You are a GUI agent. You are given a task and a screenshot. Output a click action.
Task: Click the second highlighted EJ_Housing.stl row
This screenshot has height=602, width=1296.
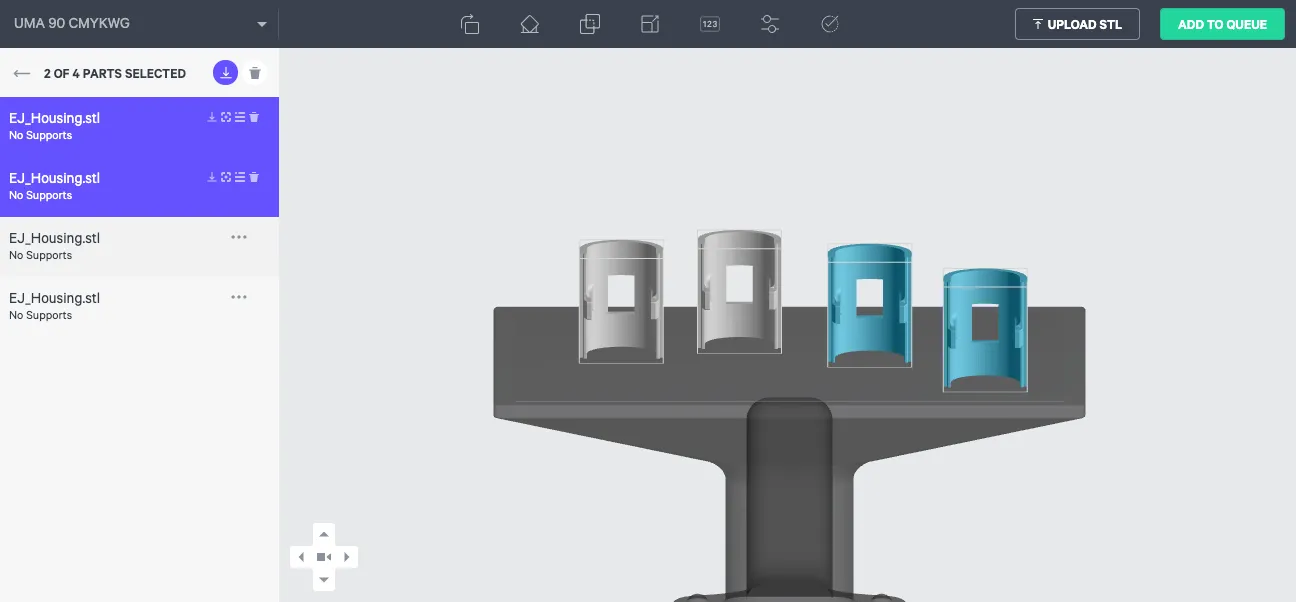click(x=139, y=187)
